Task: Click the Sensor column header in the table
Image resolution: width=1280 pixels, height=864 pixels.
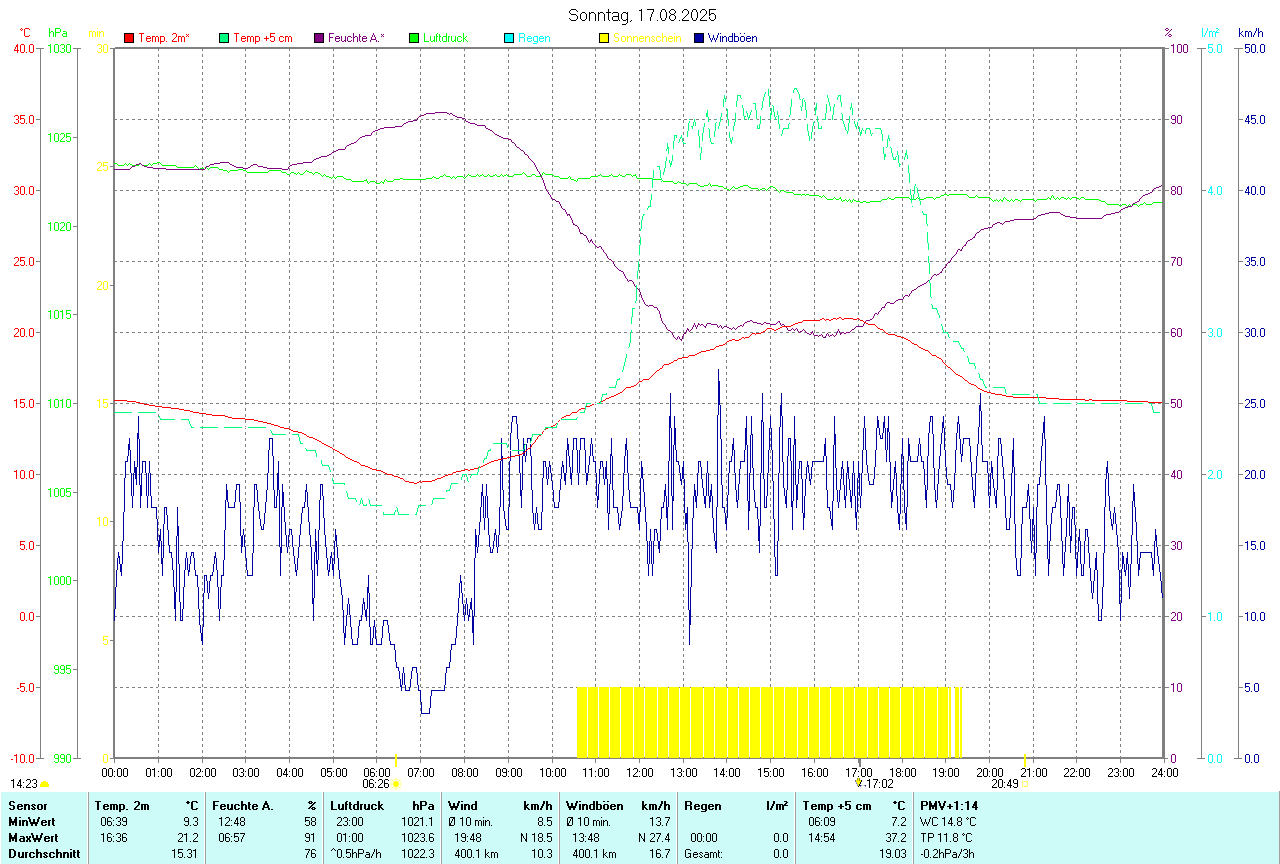Action: point(27,805)
